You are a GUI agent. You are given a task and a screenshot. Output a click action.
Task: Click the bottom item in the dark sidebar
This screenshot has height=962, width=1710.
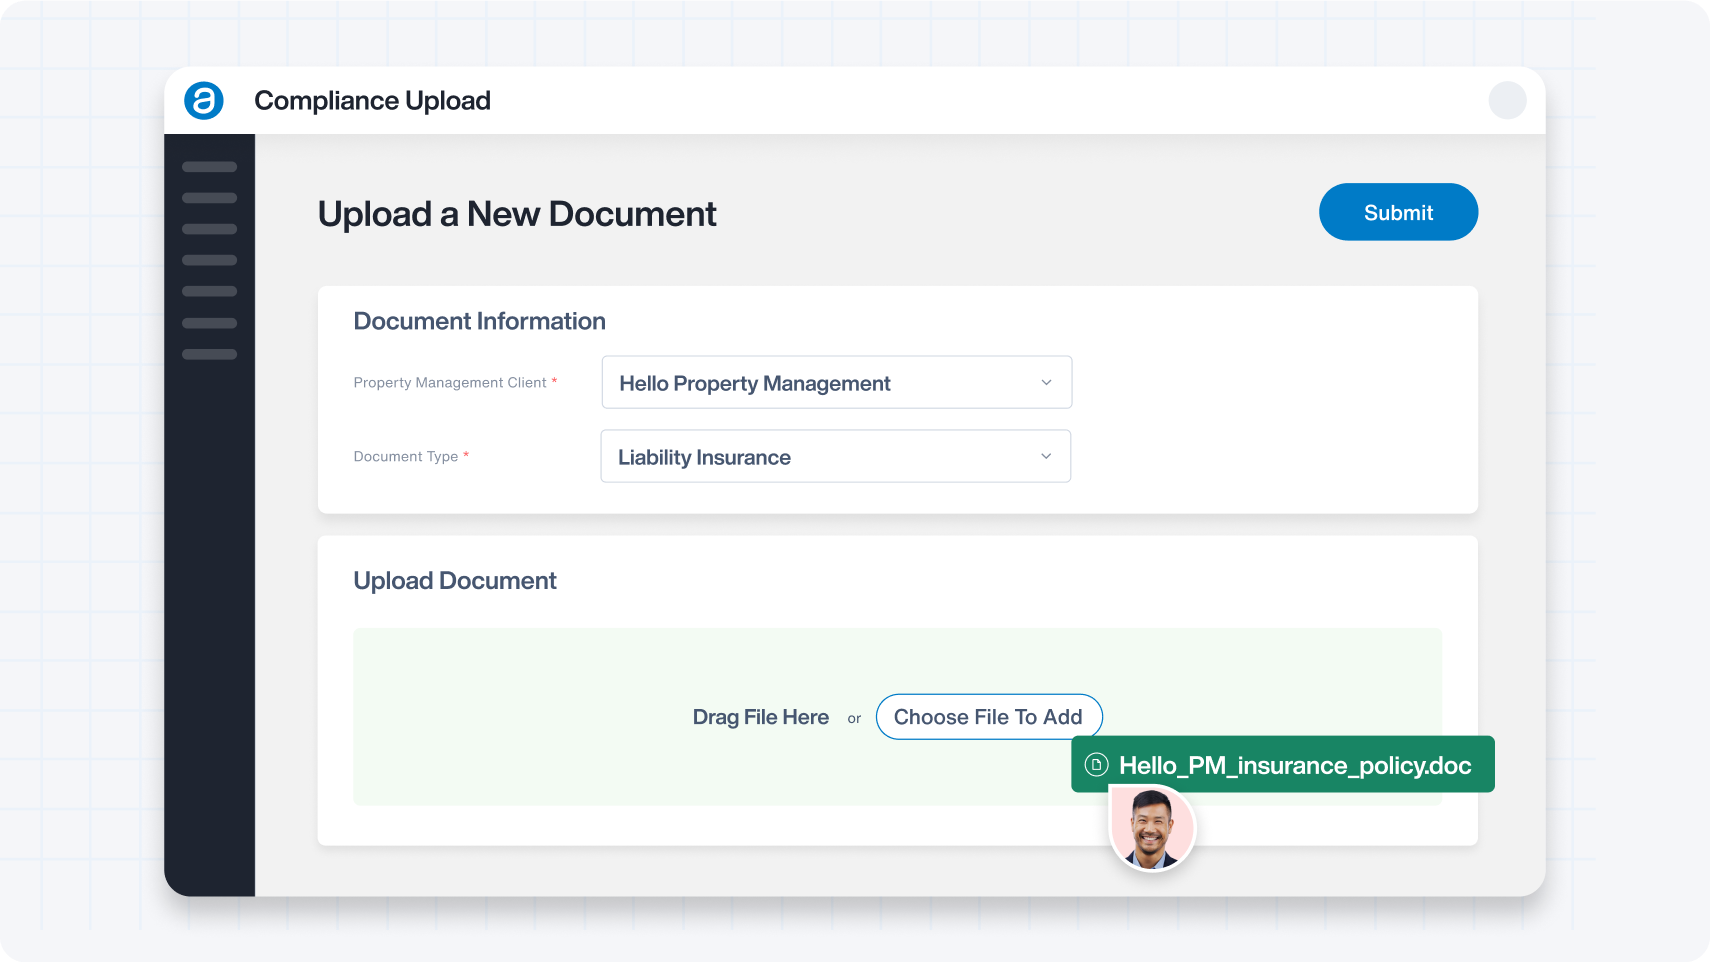pyautogui.click(x=209, y=354)
